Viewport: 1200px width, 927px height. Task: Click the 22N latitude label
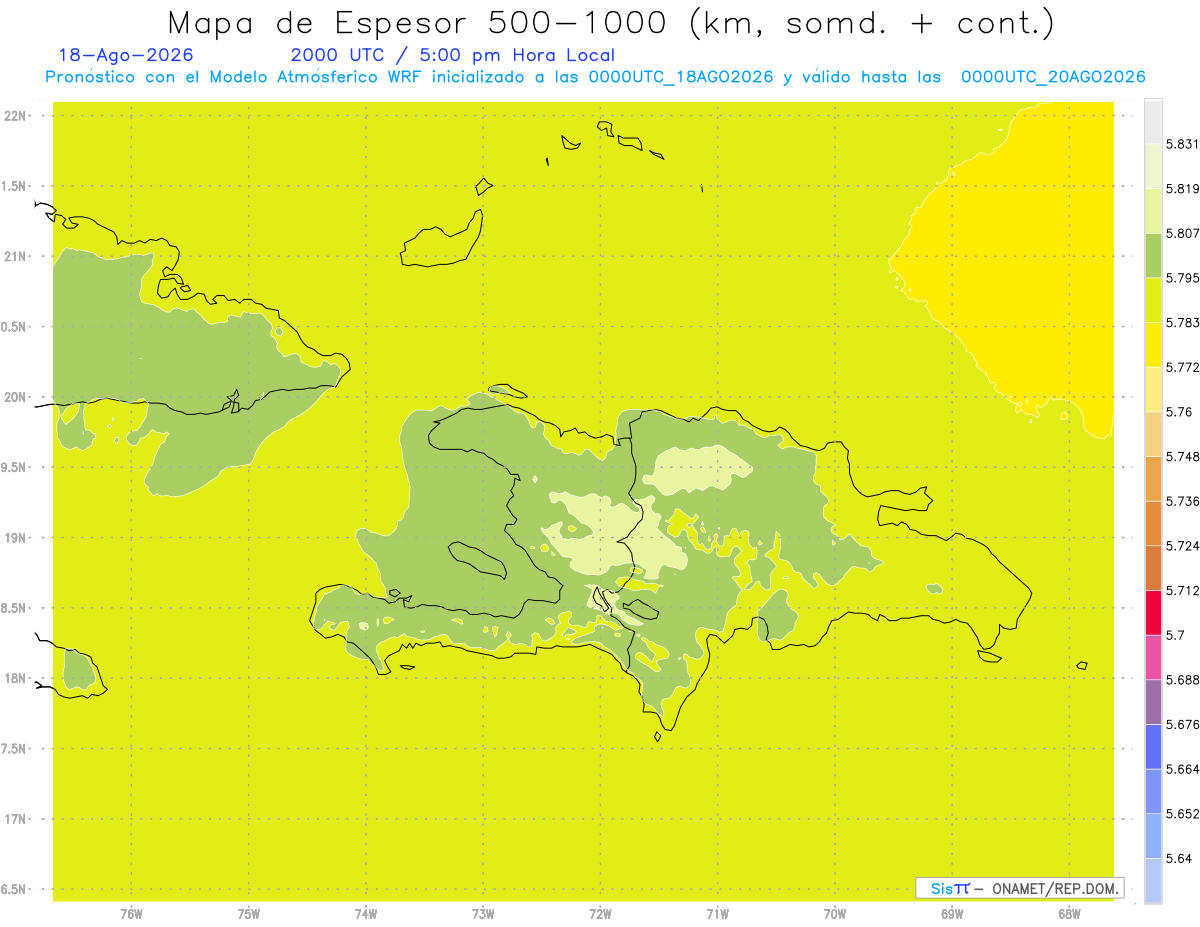tap(17, 116)
